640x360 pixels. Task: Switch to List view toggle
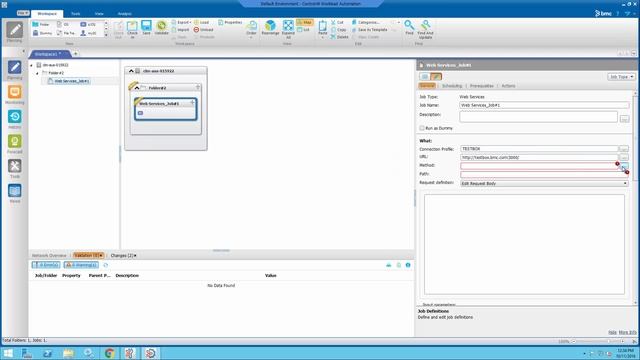[304, 30]
